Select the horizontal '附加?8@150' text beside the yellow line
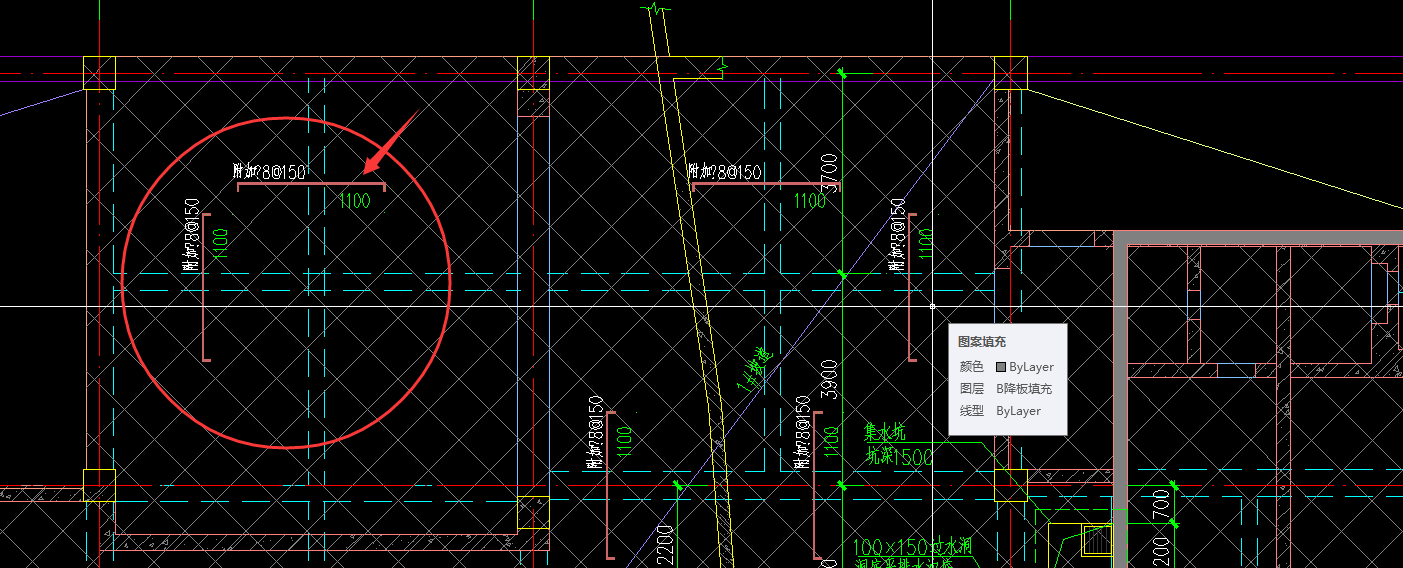The height and width of the screenshot is (568, 1403). pyautogui.click(x=725, y=172)
